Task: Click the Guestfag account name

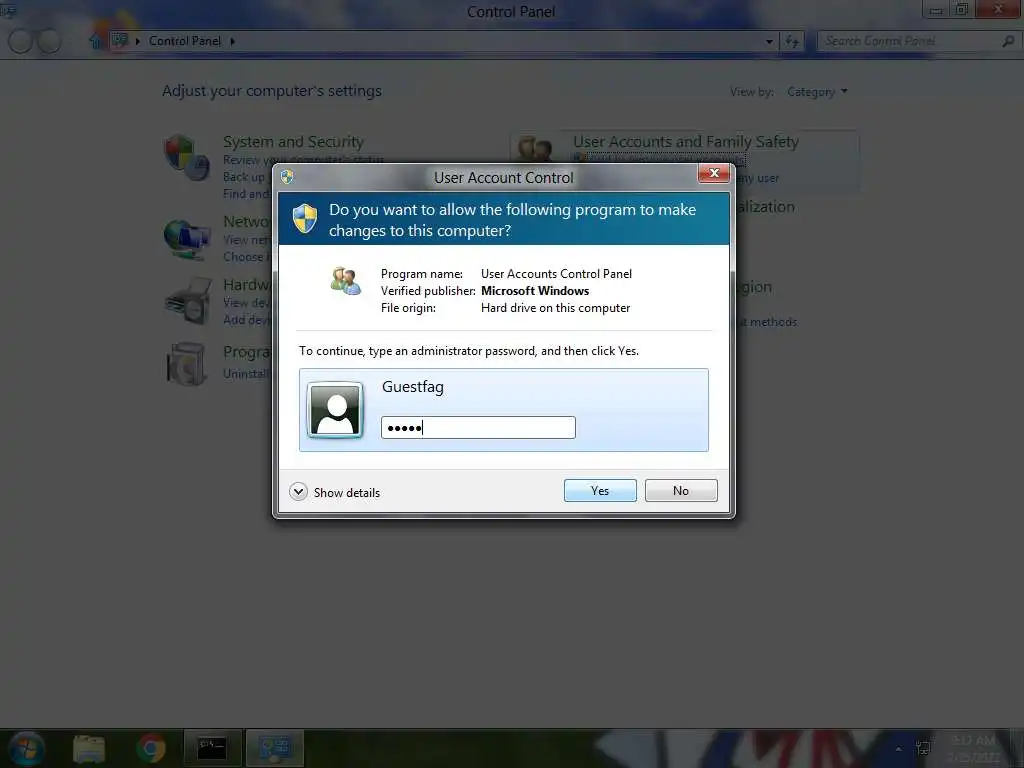Action: tap(413, 387)
